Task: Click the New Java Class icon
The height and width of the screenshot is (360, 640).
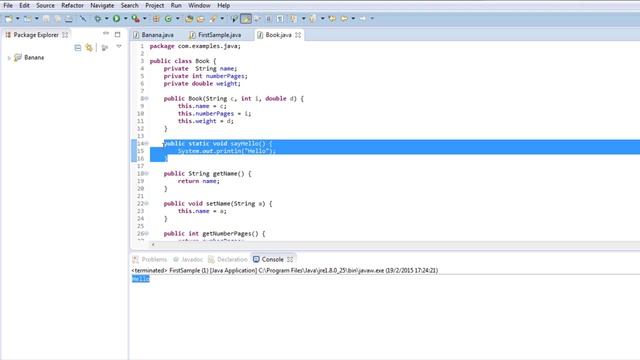Action: click(x=168, y=19)
